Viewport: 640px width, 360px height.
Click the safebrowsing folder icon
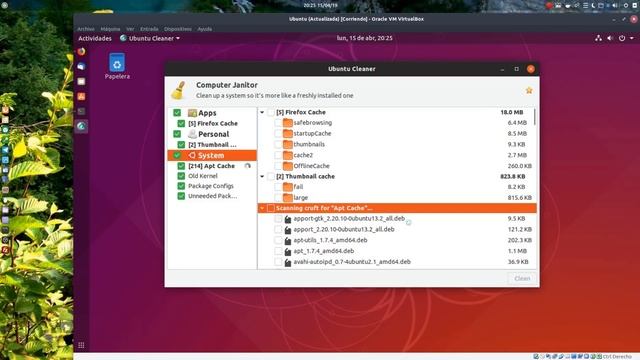coord(288,122)
